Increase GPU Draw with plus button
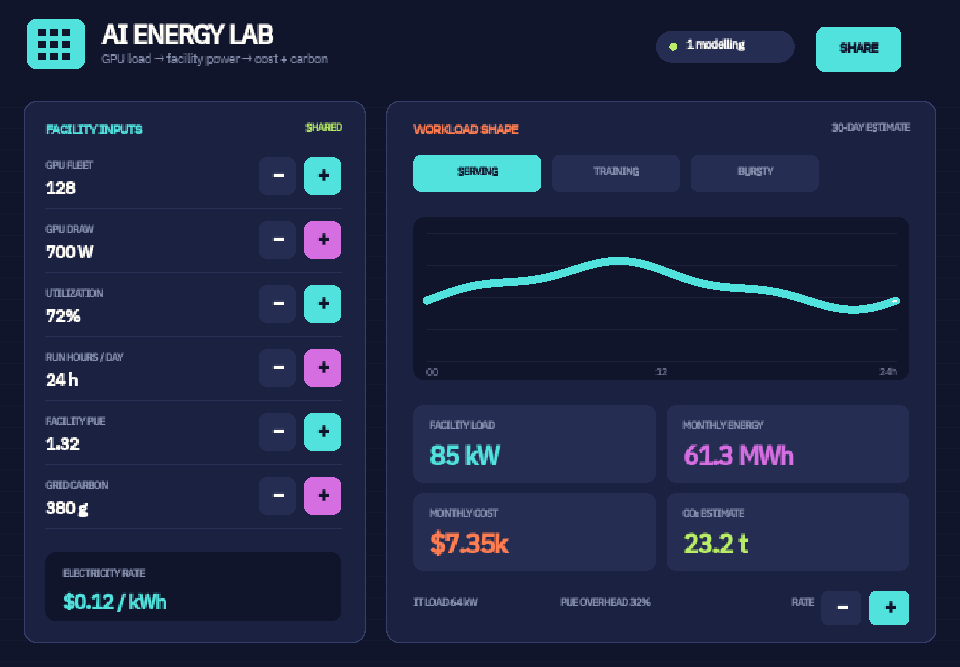Screen dimensions: 960x667 [323, 239]
